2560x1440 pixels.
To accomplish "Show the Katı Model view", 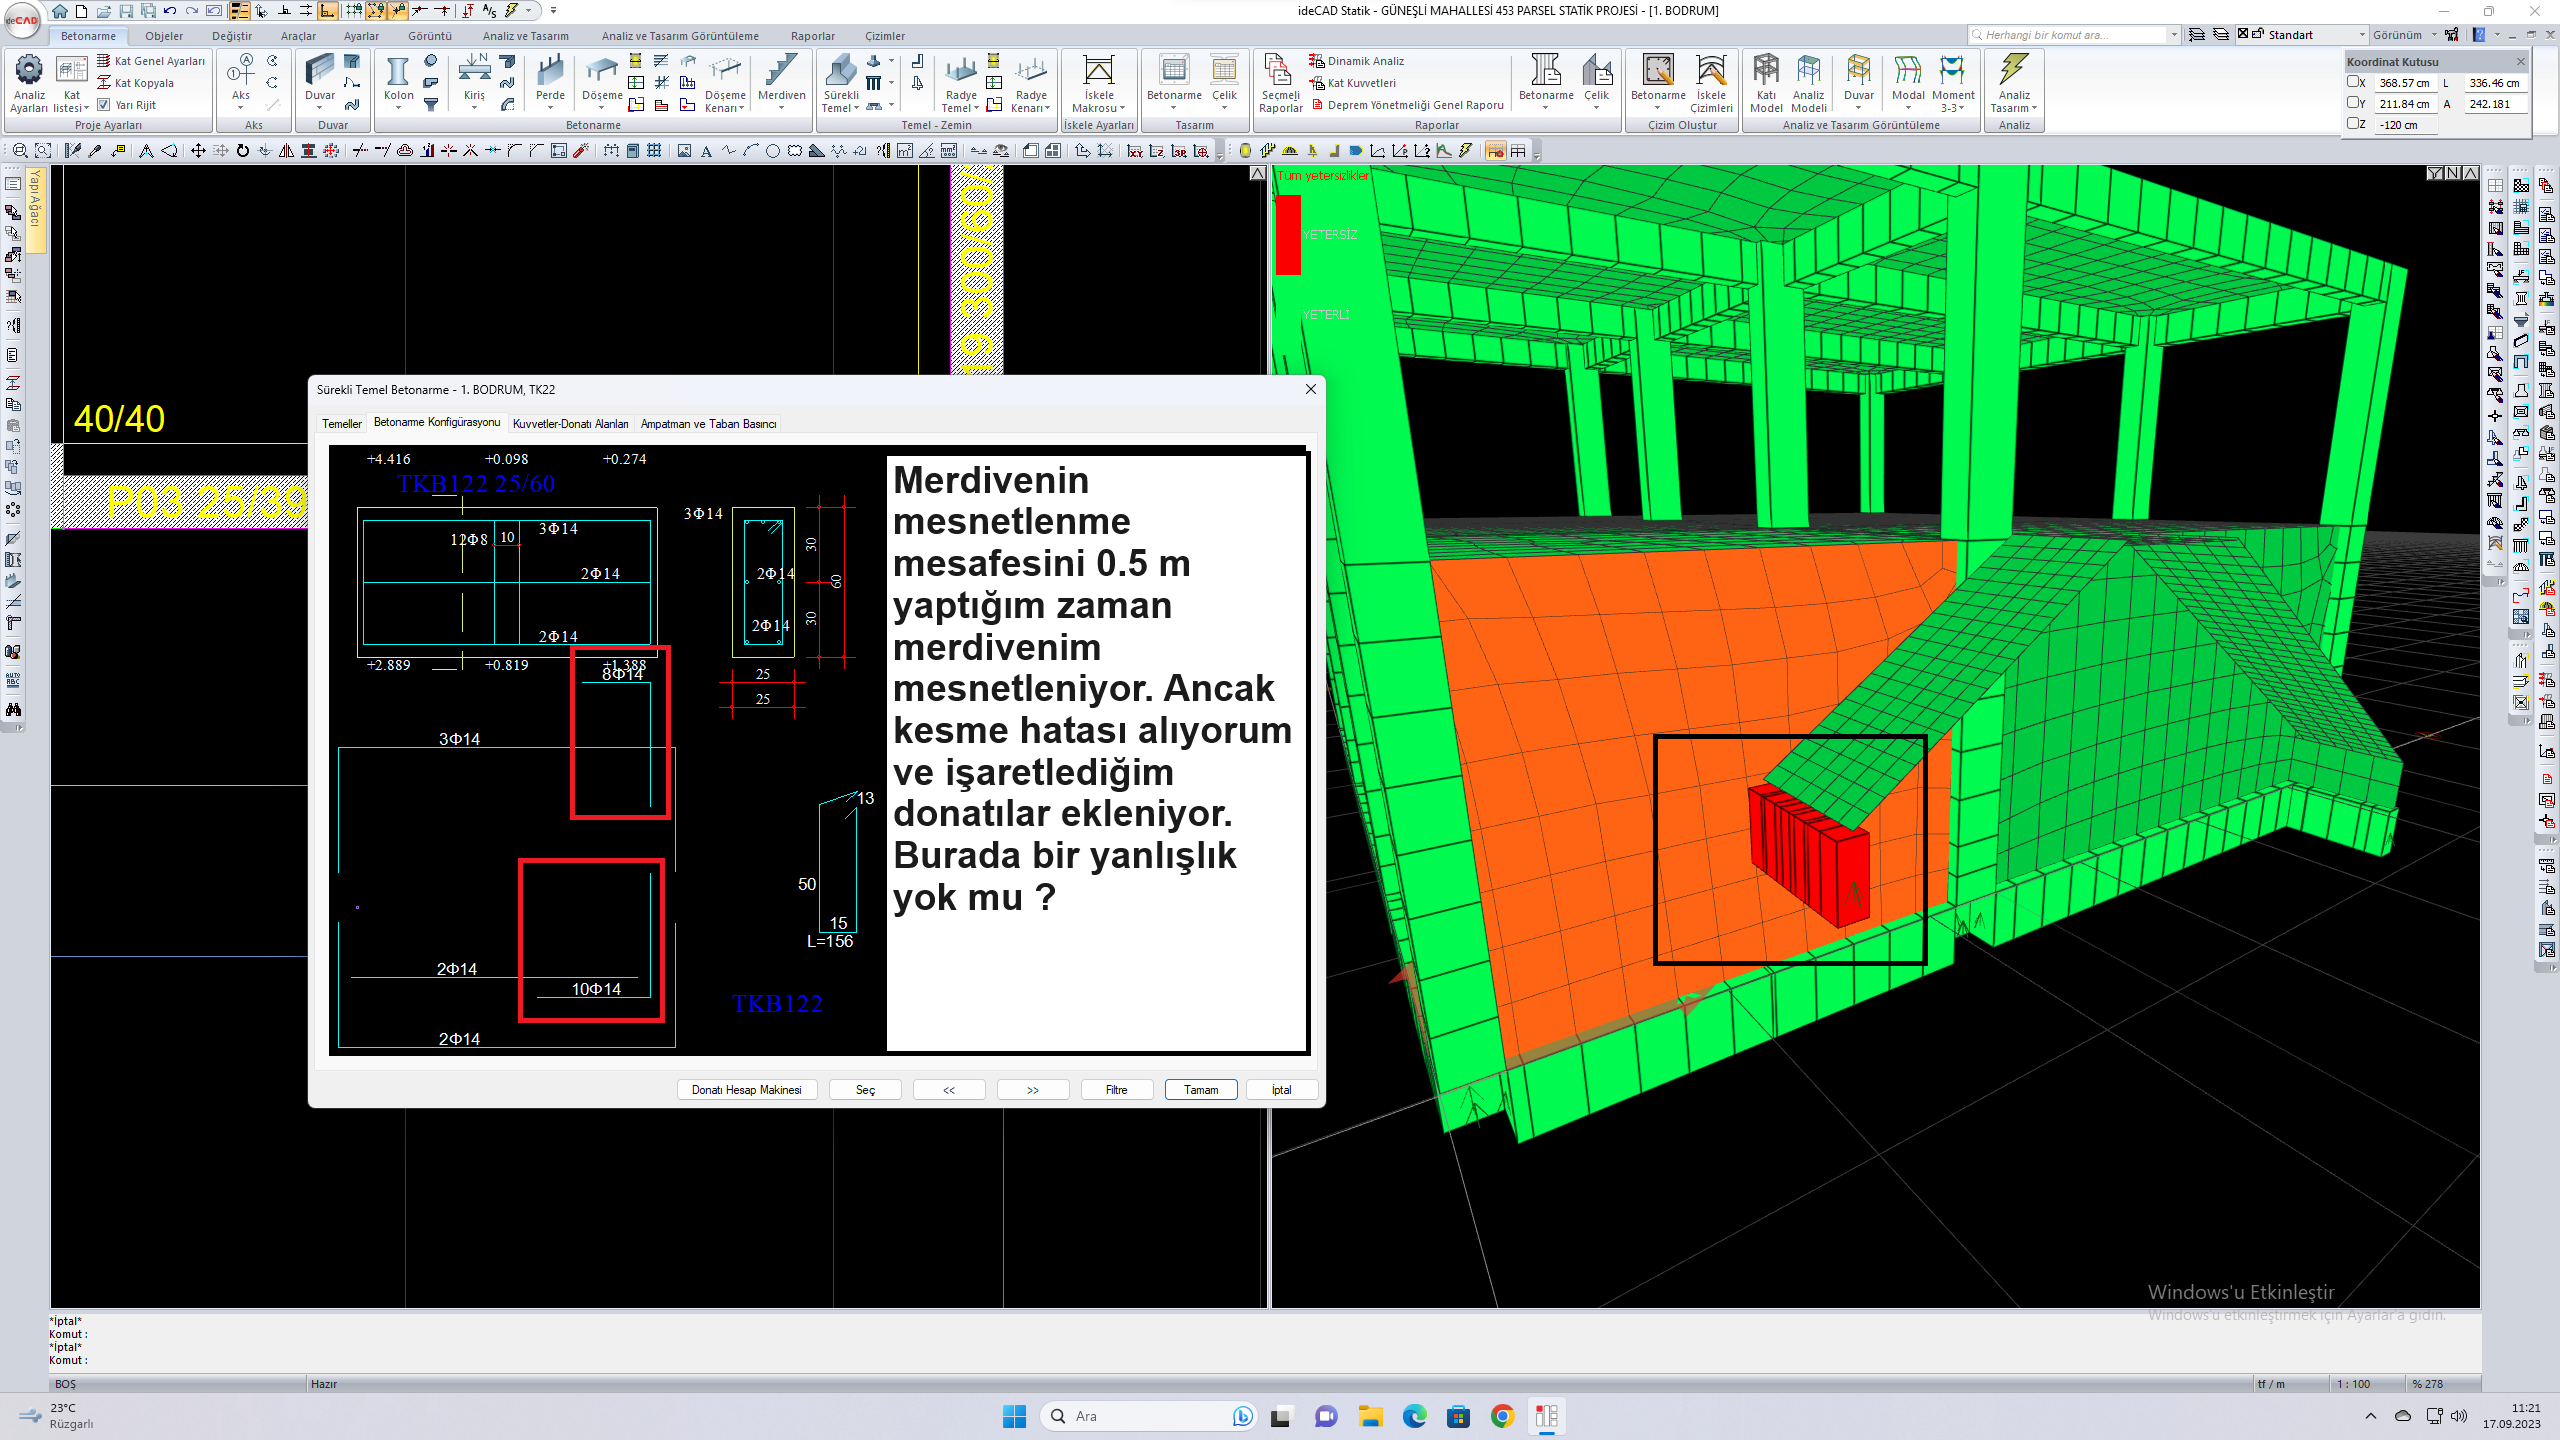I will coord(1766,83).
